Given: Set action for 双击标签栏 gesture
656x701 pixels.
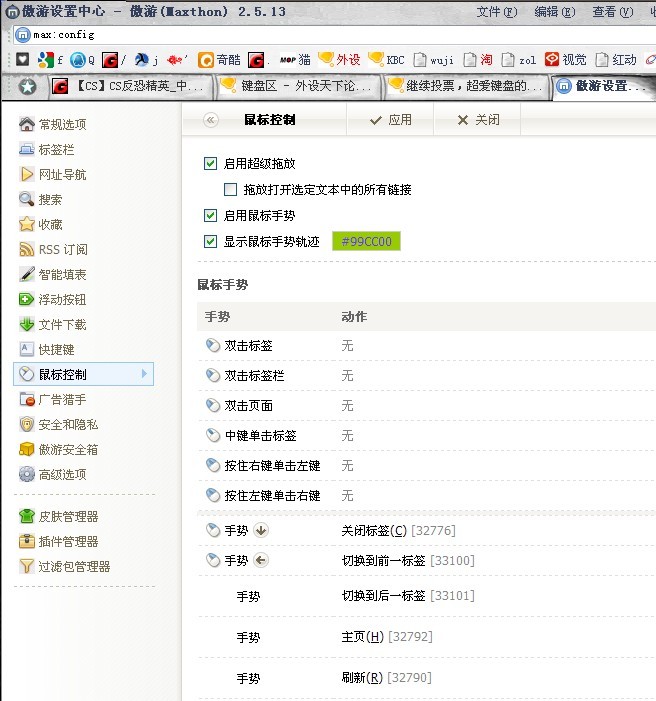Looking at the screenshot, I should pyautogui.click(x=347, y=376).
